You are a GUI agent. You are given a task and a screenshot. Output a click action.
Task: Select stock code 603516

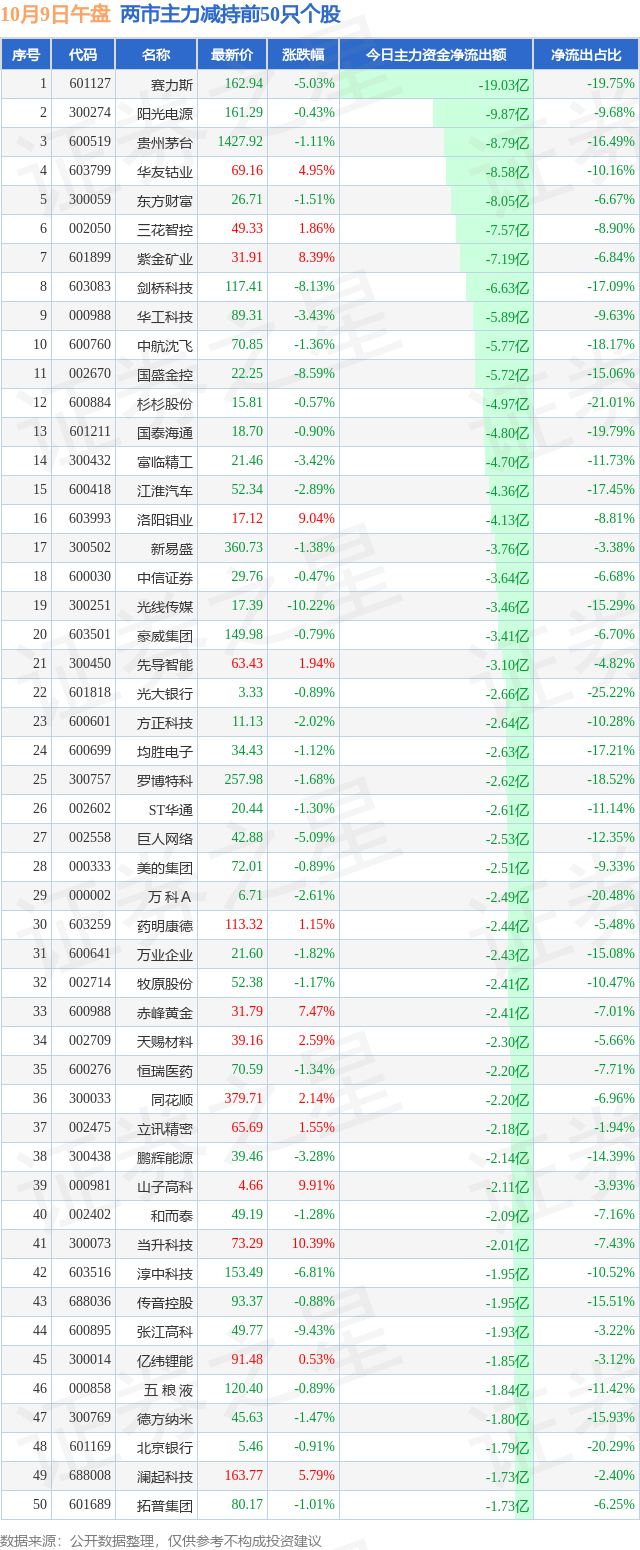[x=90, y=1273]
